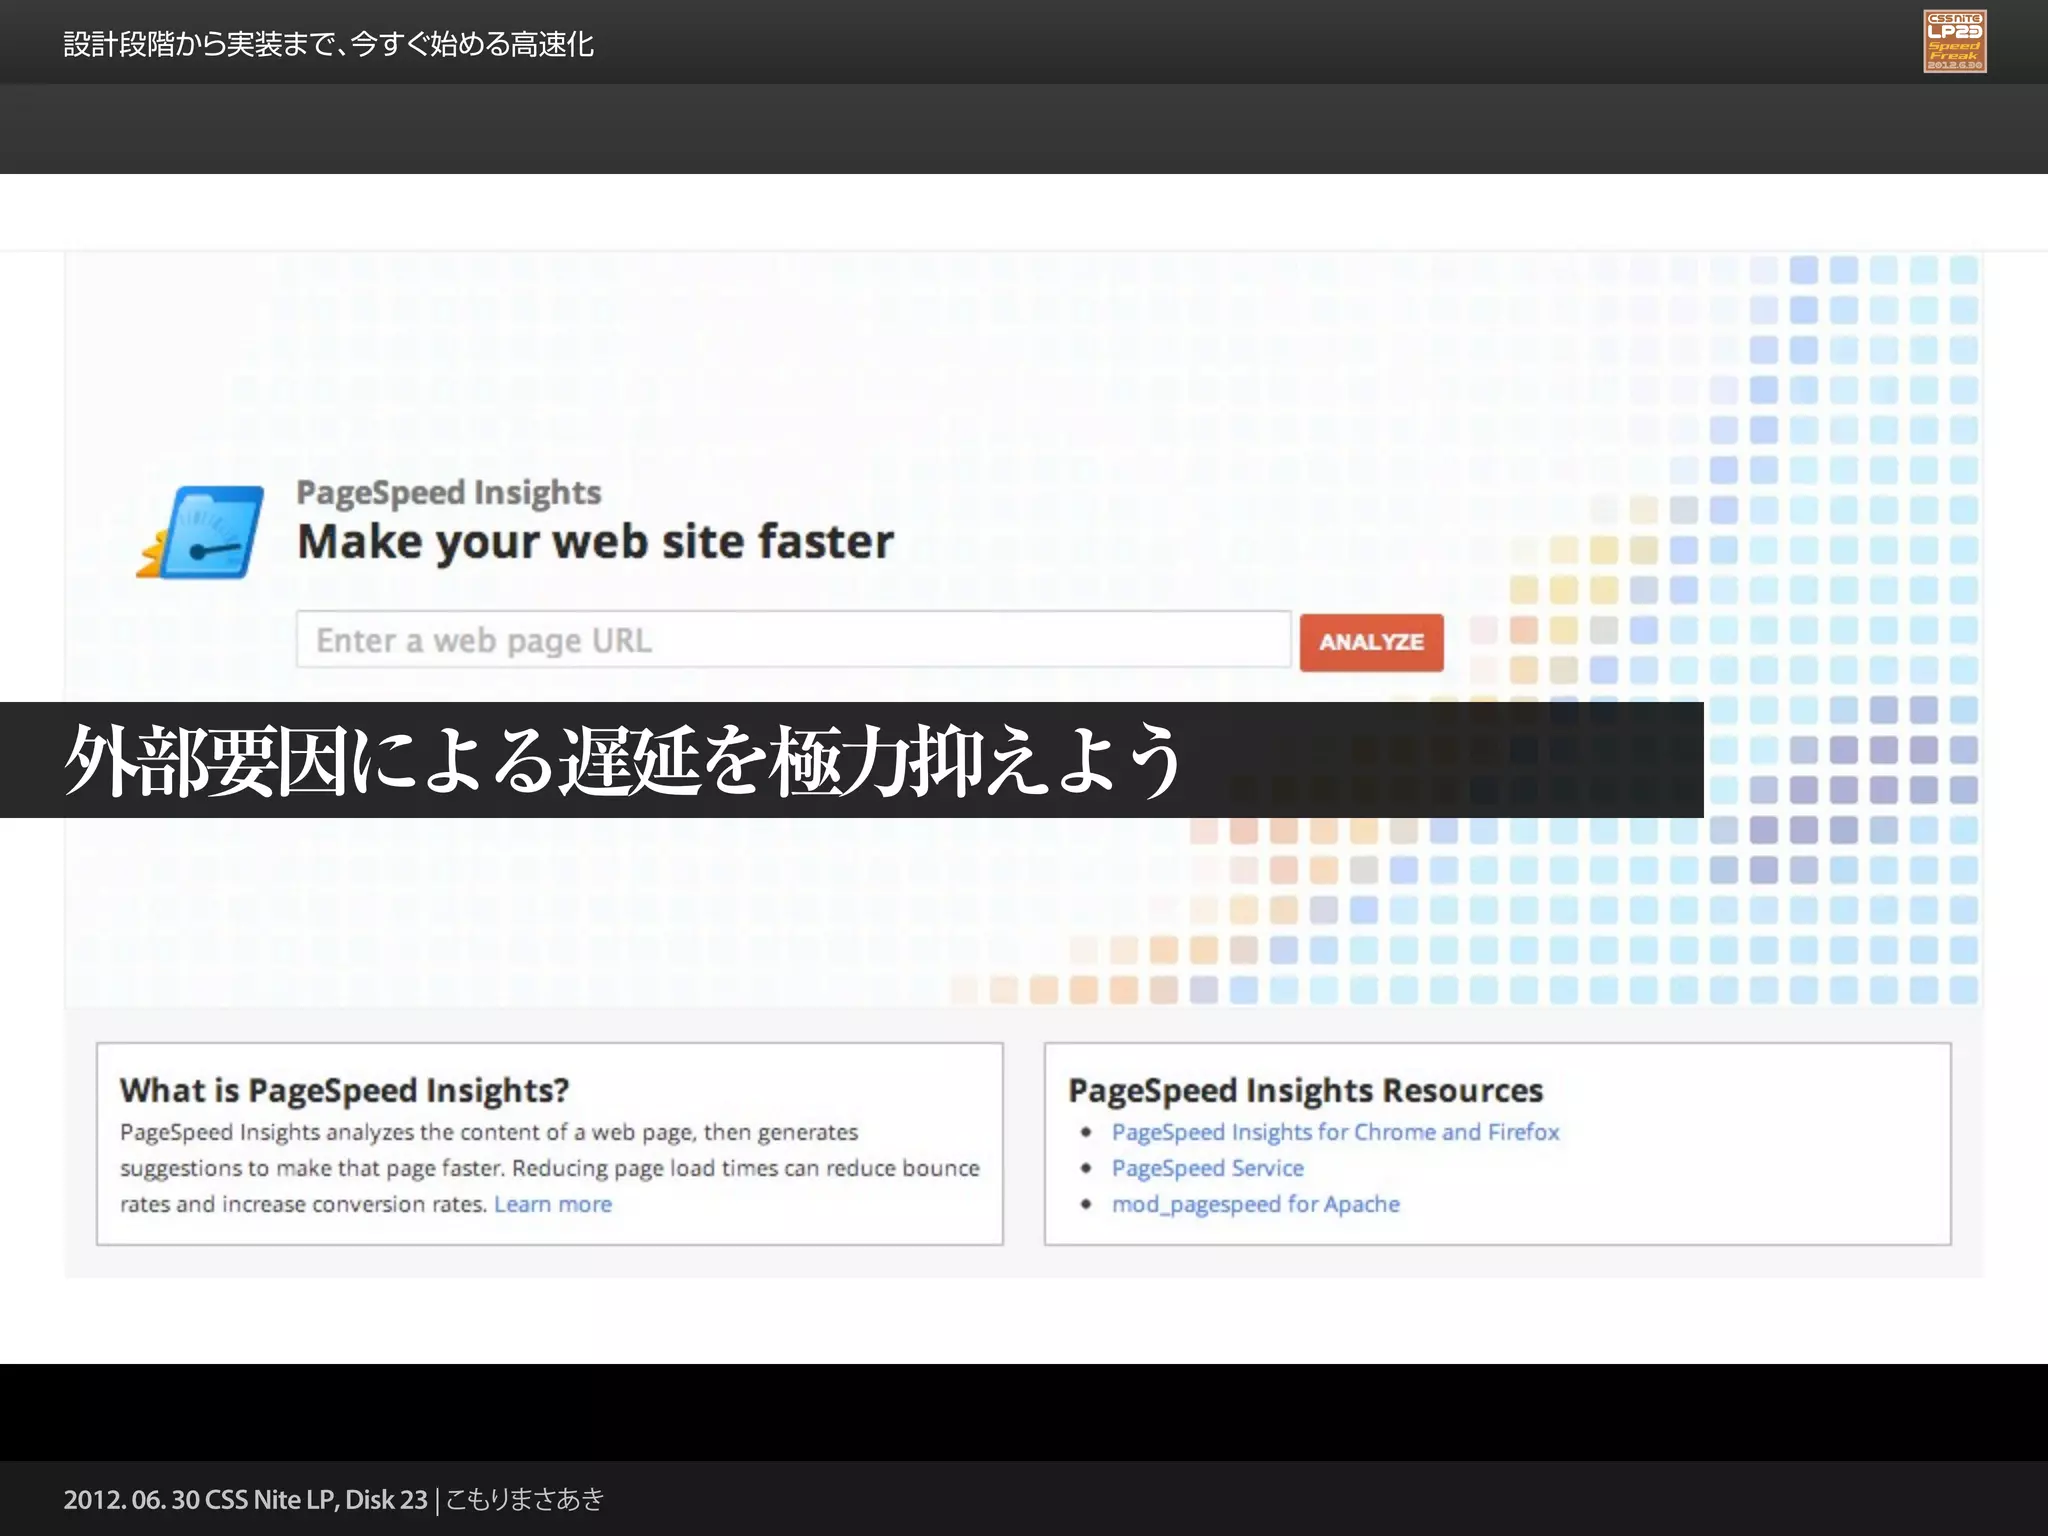Click the PageSpeed Insights speedometer logo icon
The width and height of the screenshot is (2048, 1536).
[201, 532]
